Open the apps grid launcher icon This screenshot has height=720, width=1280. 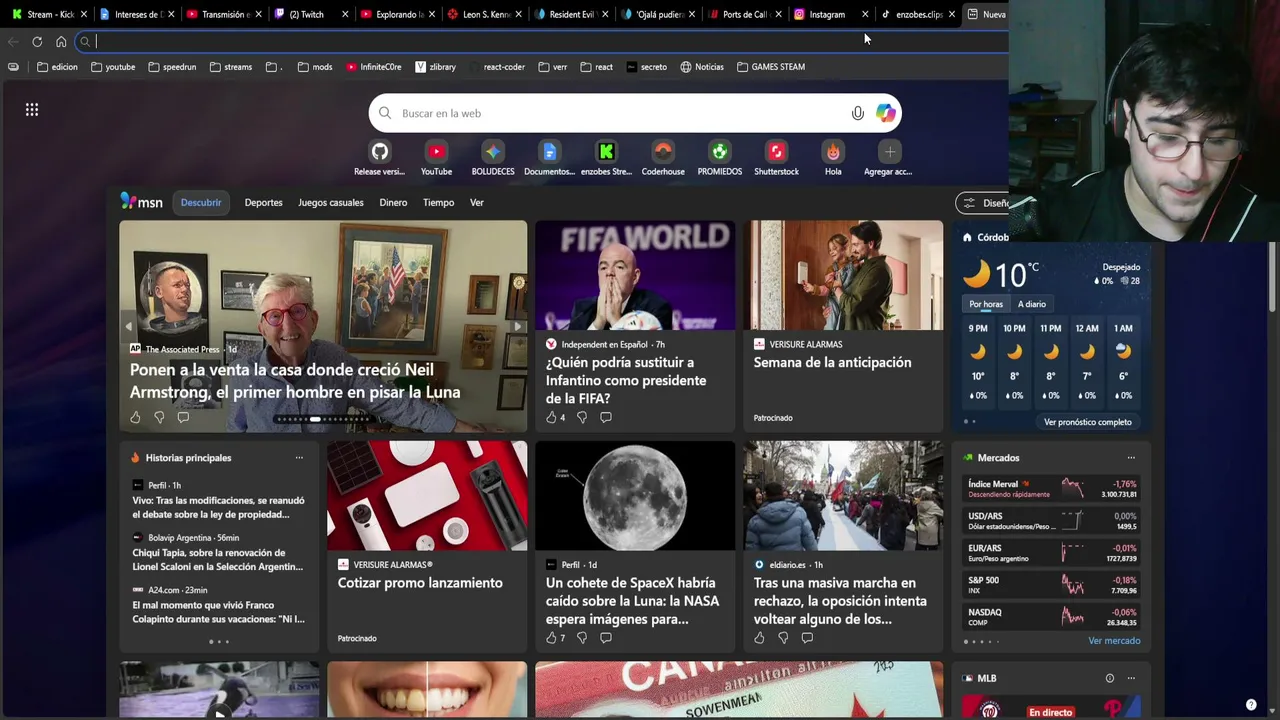pyautogui.click(x=32, y=110)
